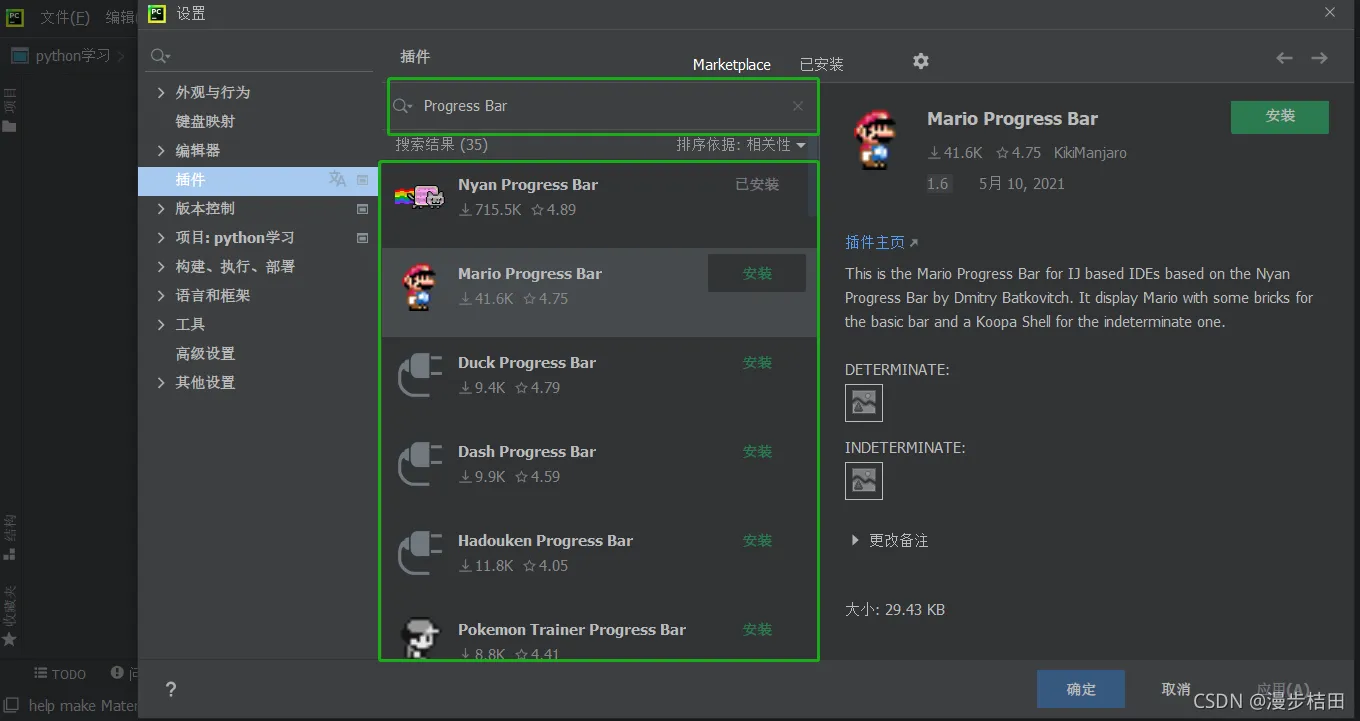1360x721 pixels.
Task: Open the help question mark icon
Action: click(171, 689)
